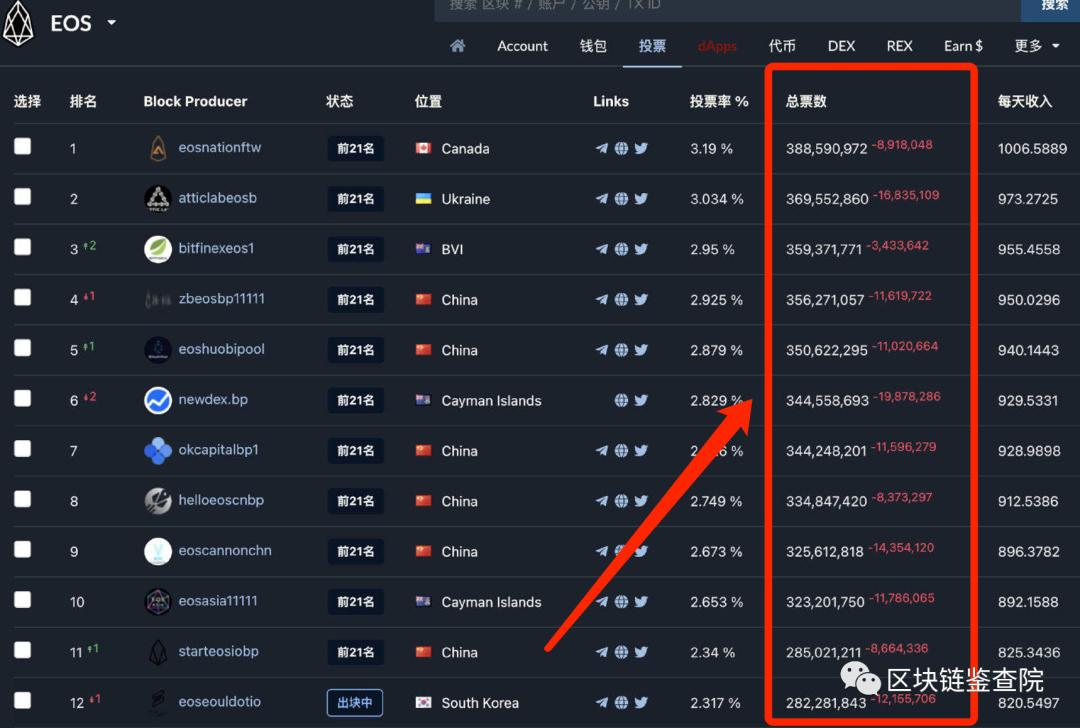Select eosnationftw checkbox
The image size is (1080, 728).
23,146
